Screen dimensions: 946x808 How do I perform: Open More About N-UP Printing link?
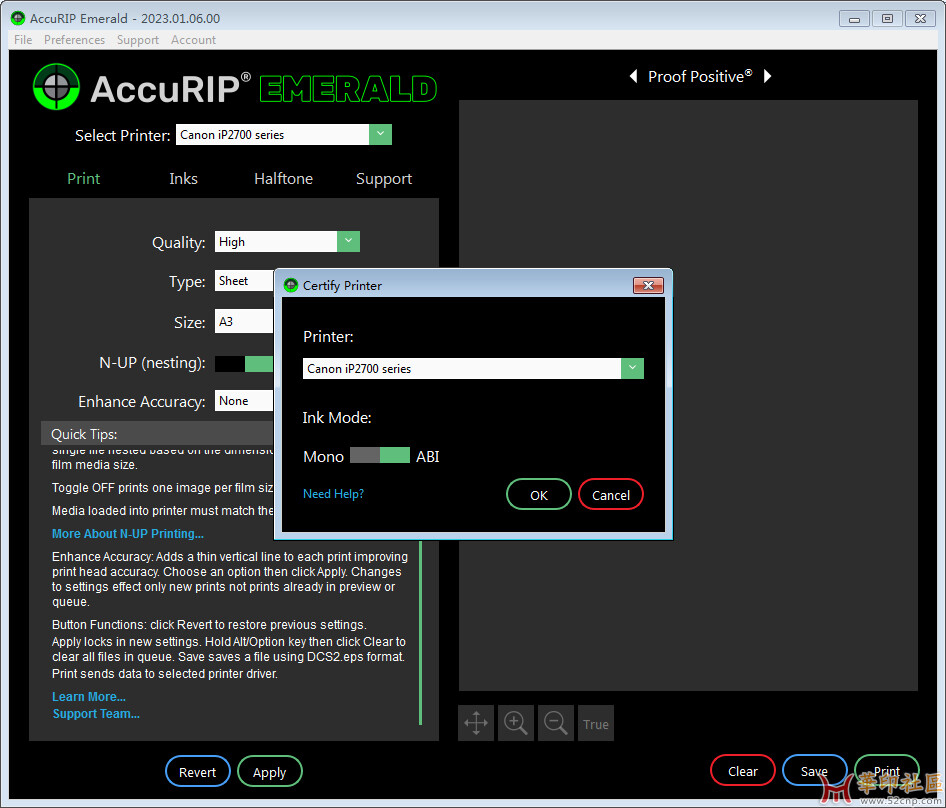[x=128, y=533]
